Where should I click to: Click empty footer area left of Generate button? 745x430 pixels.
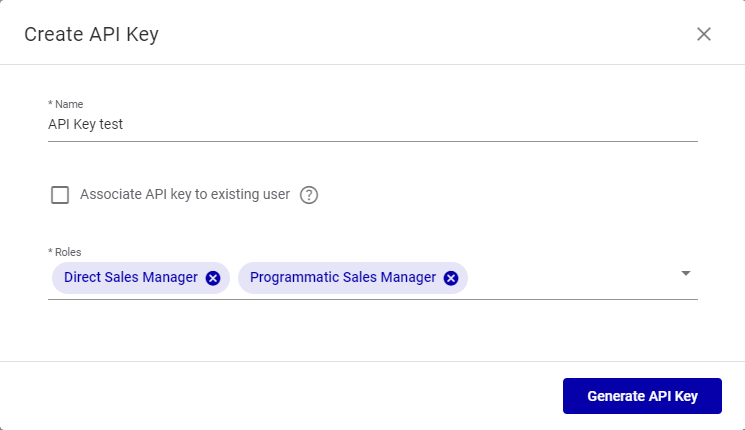point(280,396)
